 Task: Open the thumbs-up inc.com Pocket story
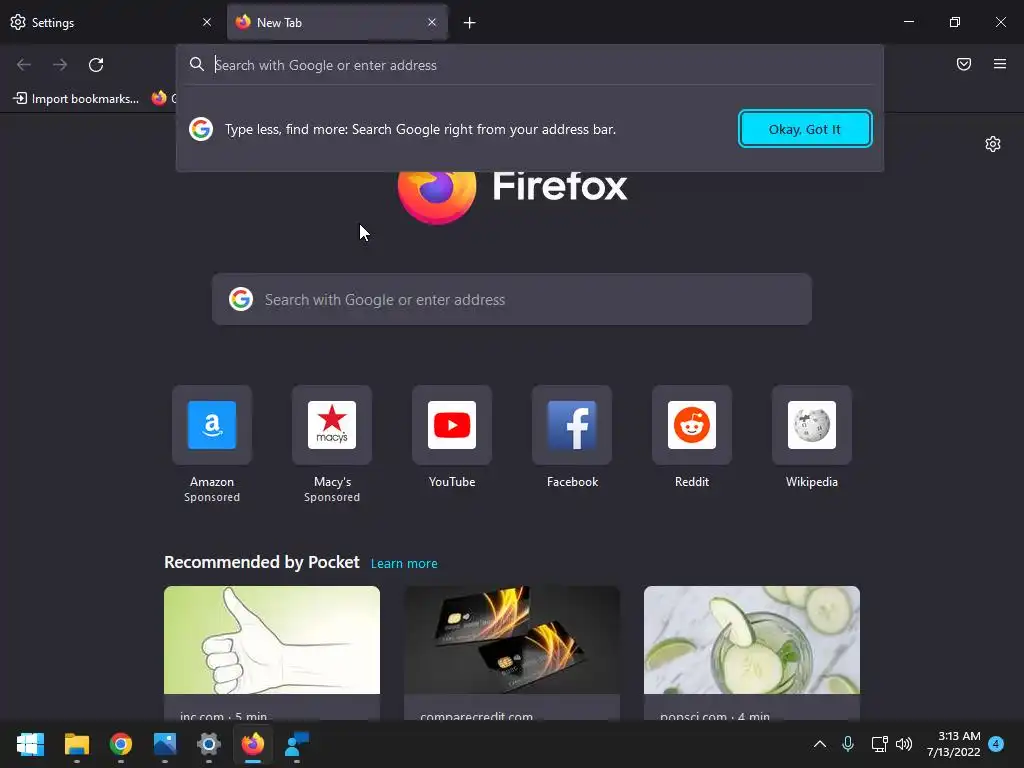pos(272,653)
